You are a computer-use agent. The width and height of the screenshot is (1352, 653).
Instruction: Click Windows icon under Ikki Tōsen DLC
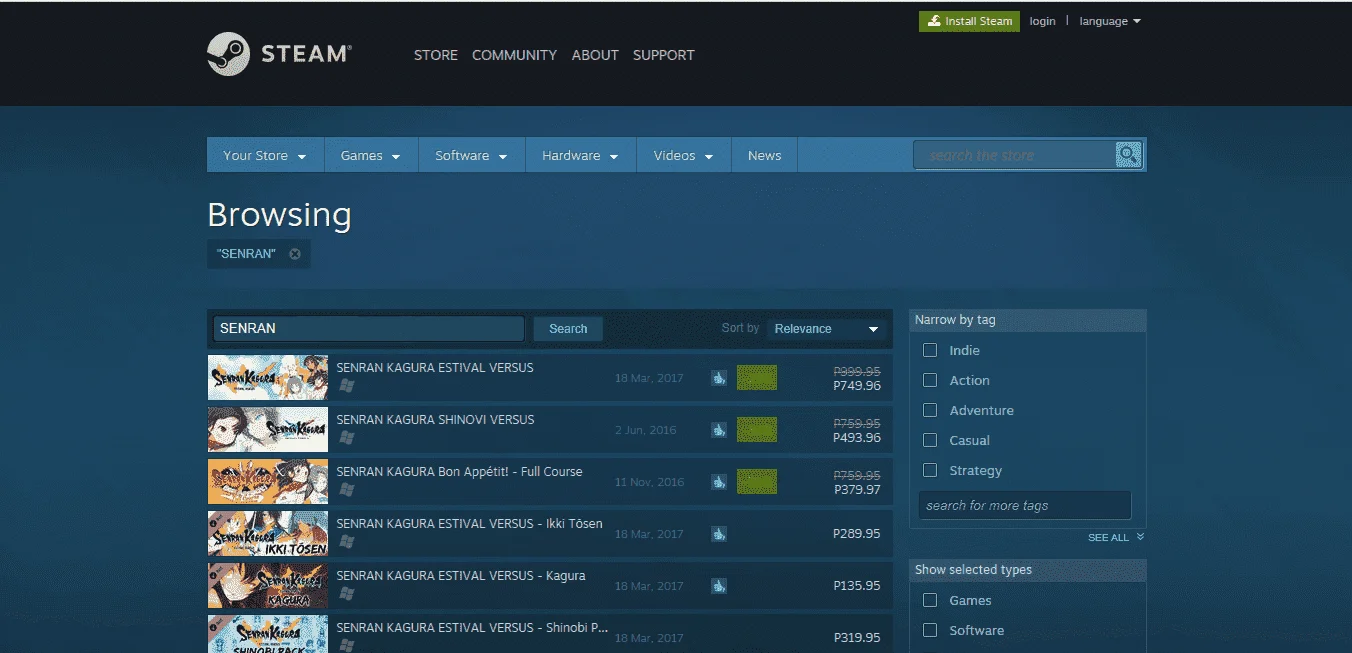(x=347, y=541)
